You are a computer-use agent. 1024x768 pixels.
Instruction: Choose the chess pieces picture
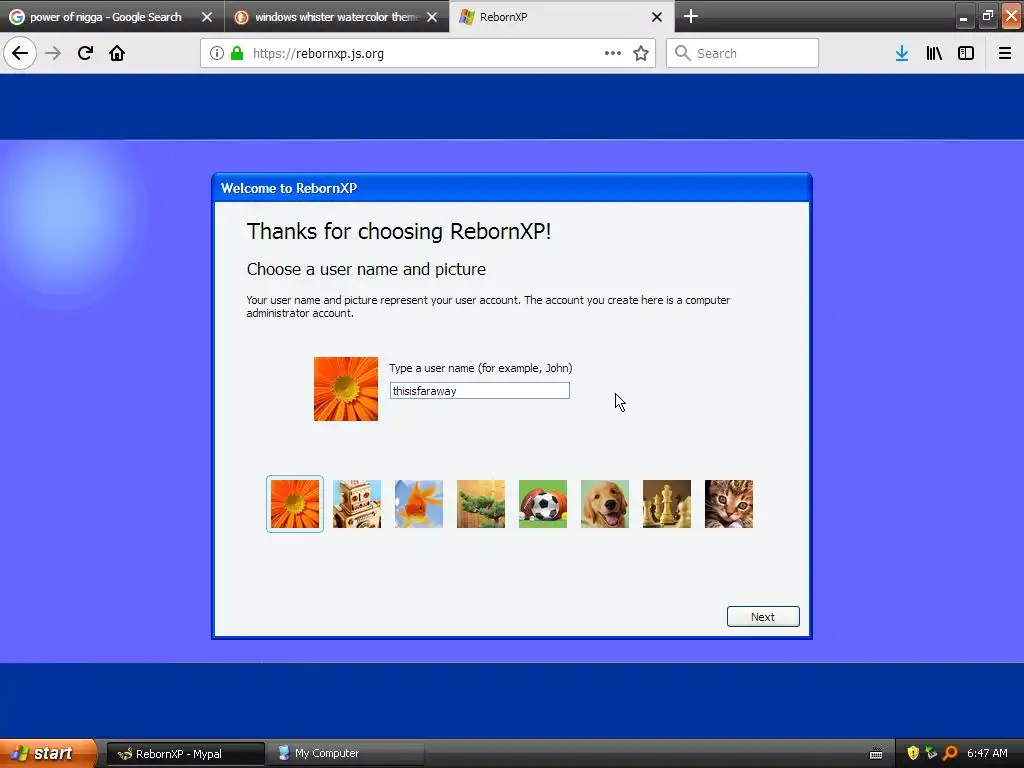(x=667, y=504)
